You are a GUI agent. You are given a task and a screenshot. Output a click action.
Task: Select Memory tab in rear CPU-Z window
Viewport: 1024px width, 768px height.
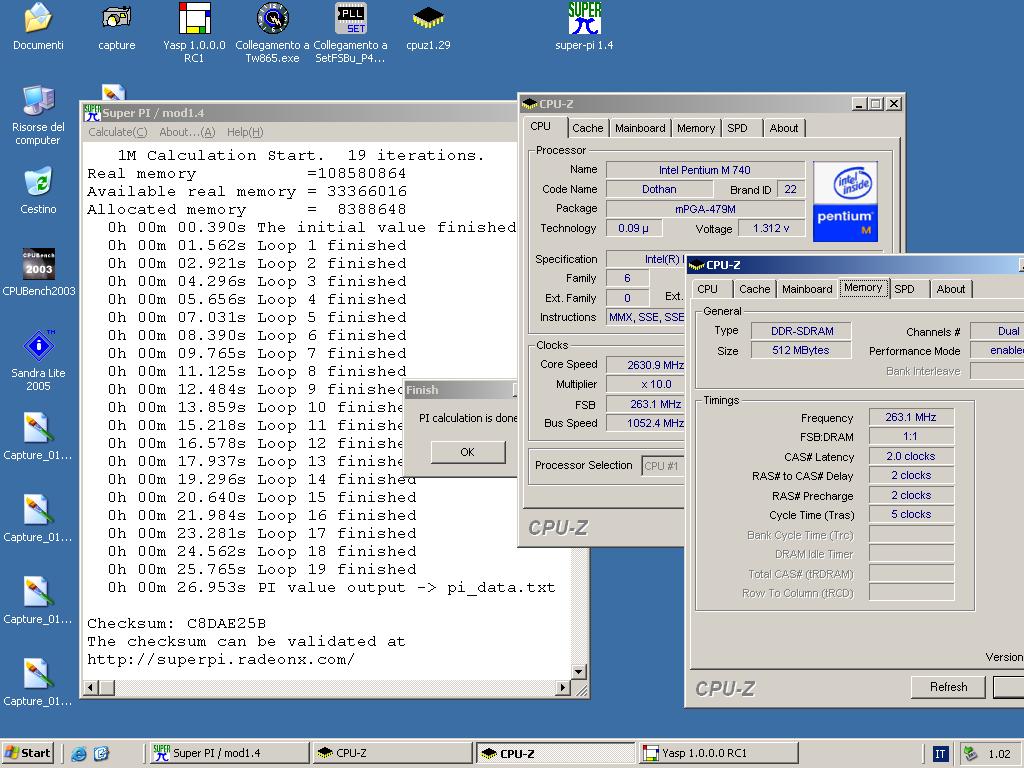pyautogui.click(x=696, y=128)
